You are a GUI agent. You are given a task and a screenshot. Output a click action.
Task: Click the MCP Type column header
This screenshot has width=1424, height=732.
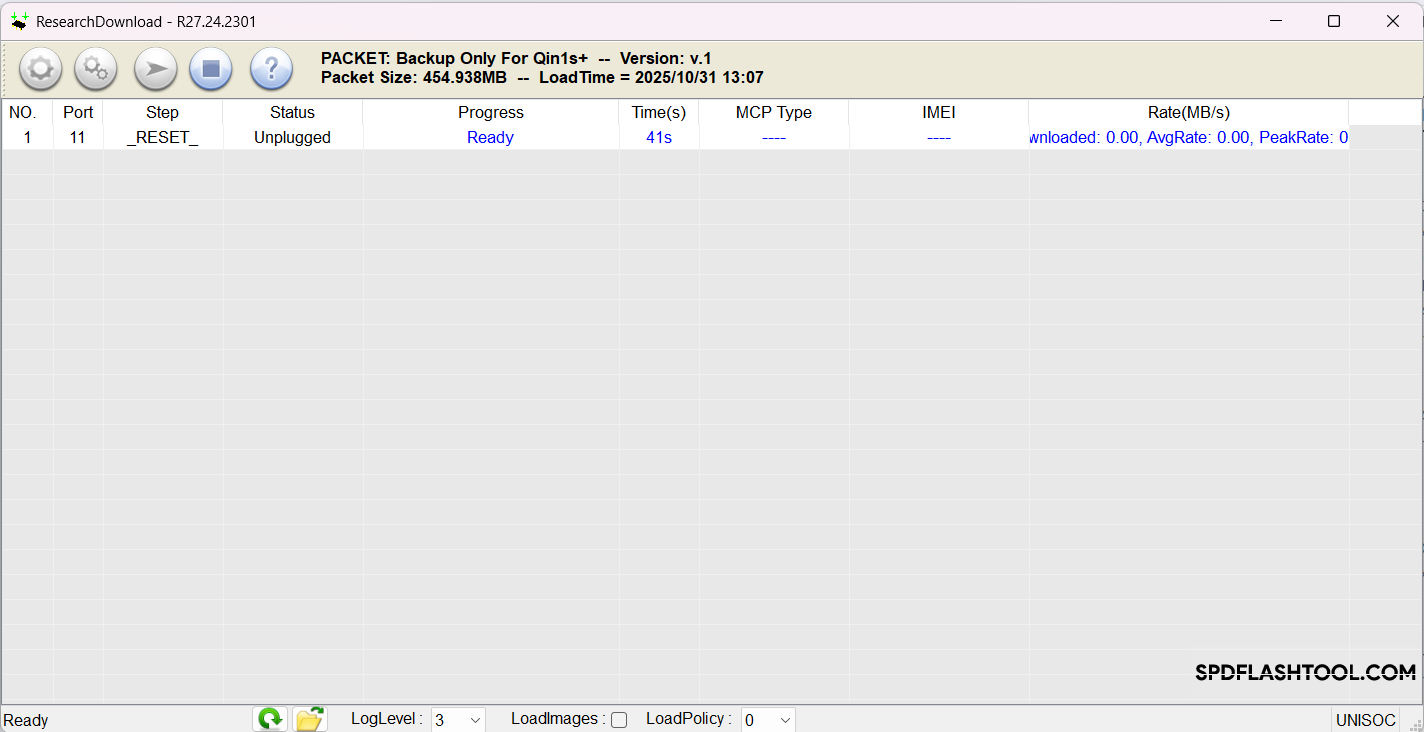coord(773,113)
